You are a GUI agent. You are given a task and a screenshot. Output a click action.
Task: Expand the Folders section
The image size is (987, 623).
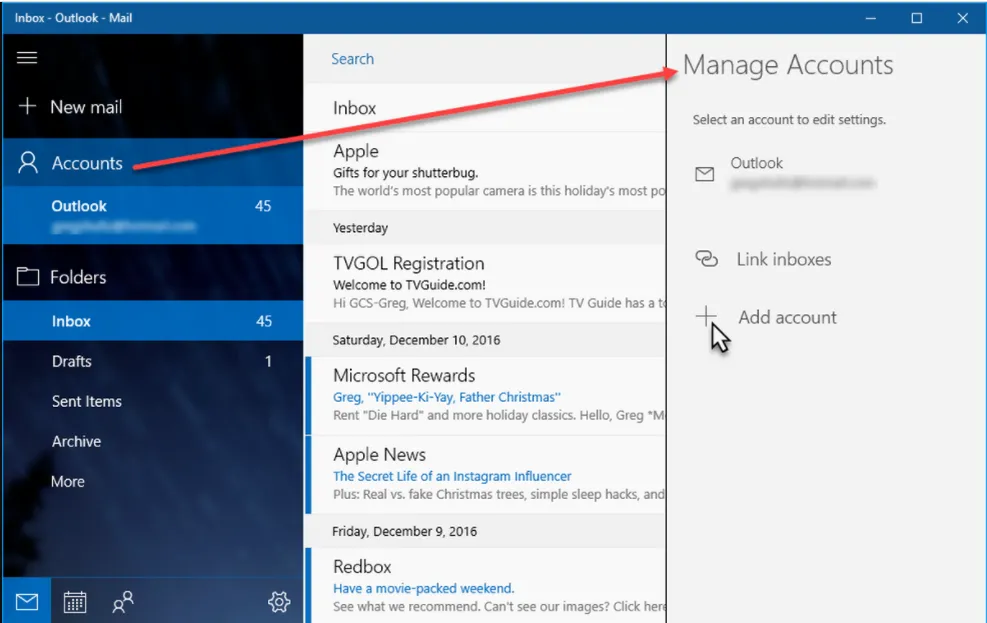78,277
